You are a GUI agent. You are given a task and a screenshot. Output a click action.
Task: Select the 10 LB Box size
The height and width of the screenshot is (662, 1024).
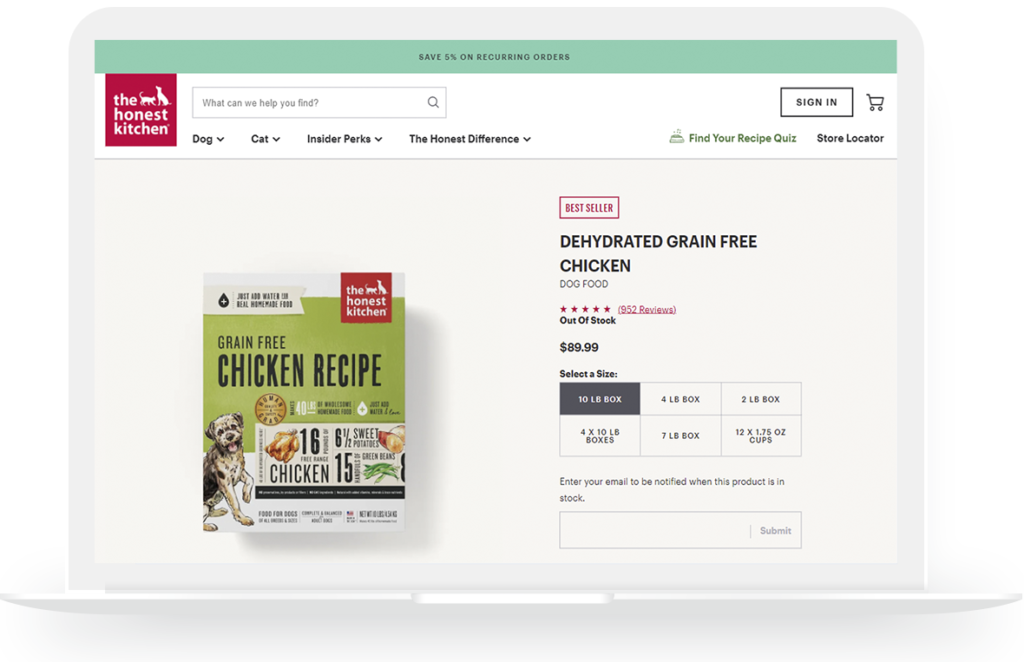pos(600,399)
